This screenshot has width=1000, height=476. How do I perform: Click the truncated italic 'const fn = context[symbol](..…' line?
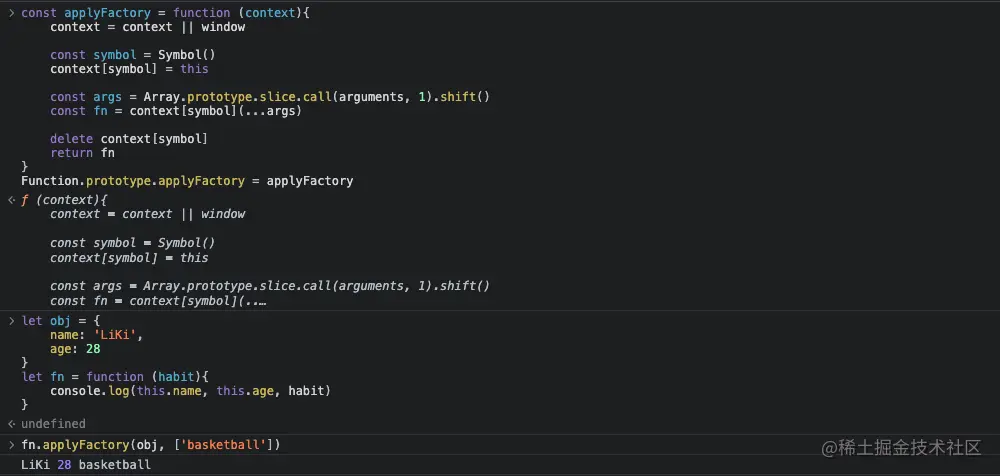(158, 301)
